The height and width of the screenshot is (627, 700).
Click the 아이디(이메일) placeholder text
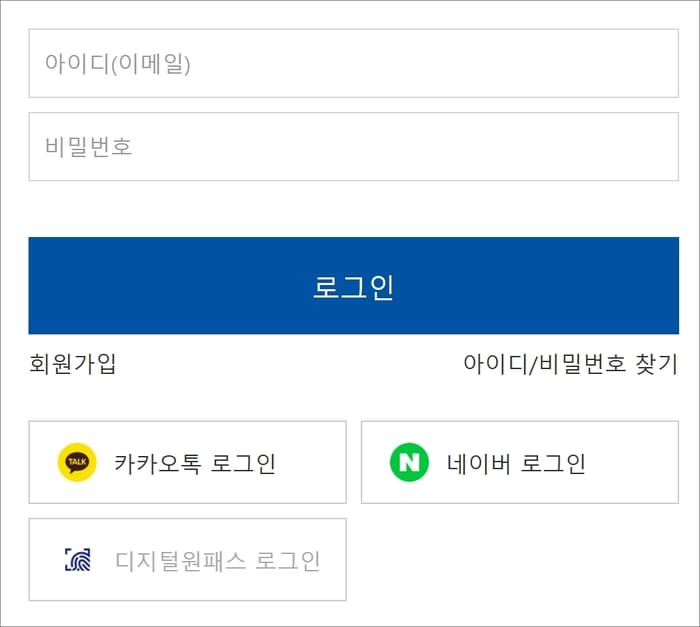(x=118, y=63)
